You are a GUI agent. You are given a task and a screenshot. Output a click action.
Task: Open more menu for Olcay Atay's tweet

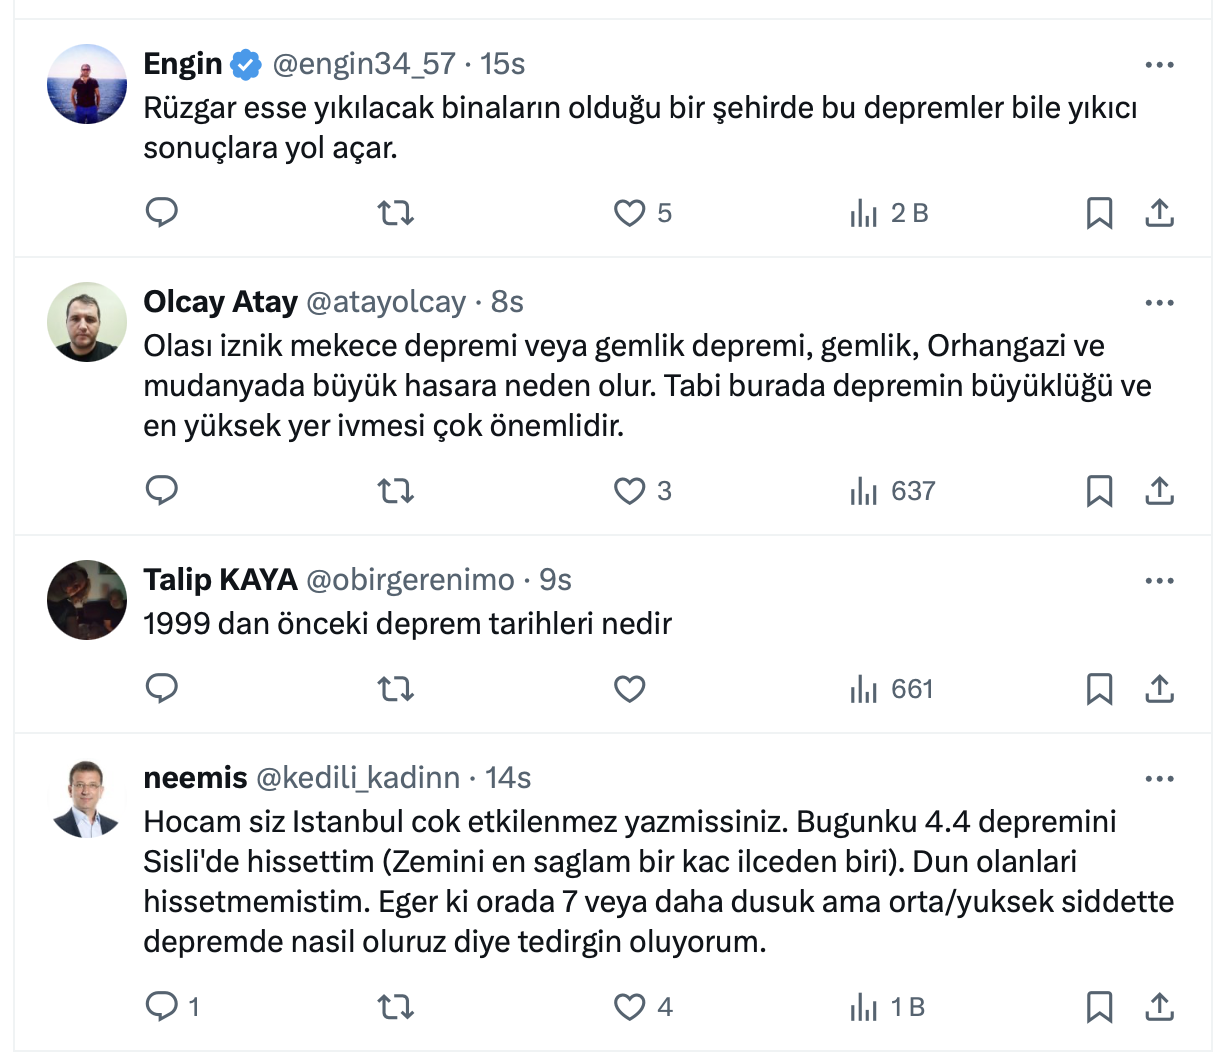(x=1159, y=303)
